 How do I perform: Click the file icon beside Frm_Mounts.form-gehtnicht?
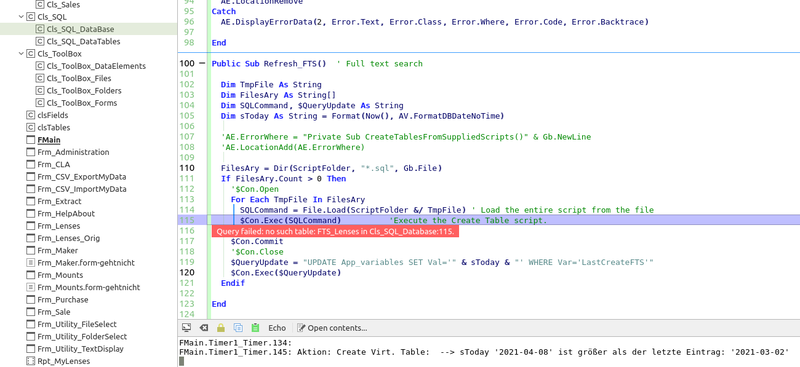click(30, 287)
